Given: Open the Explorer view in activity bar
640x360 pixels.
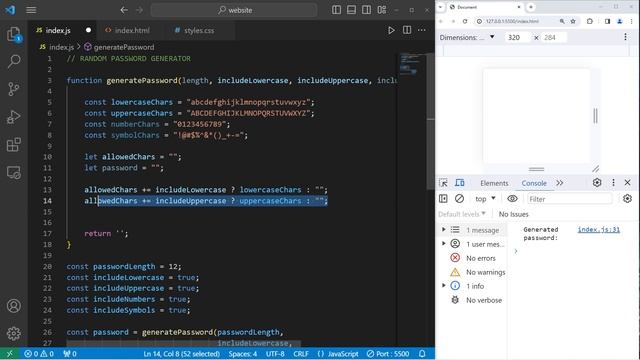Looking at the screenshot, I should pyautogui.click(x=13, y=34).
